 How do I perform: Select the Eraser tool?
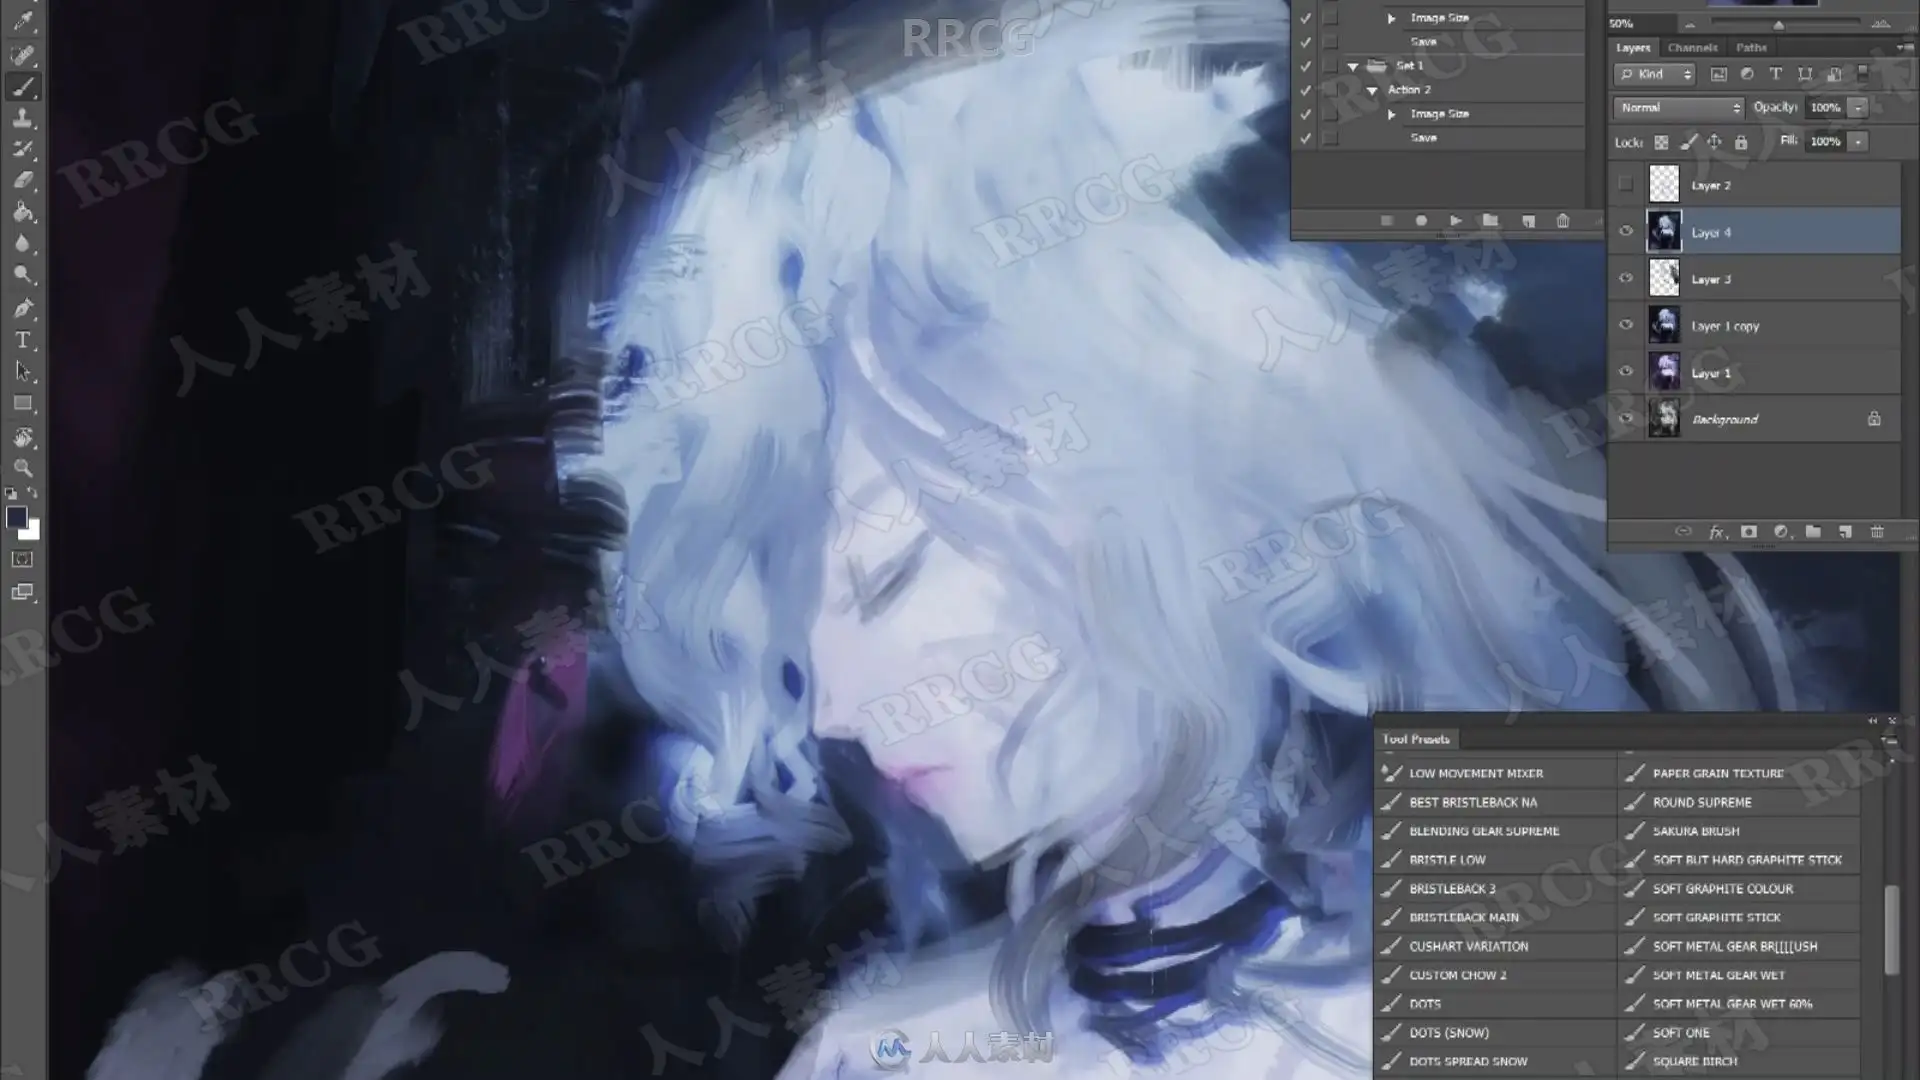[x=23, y=181]
